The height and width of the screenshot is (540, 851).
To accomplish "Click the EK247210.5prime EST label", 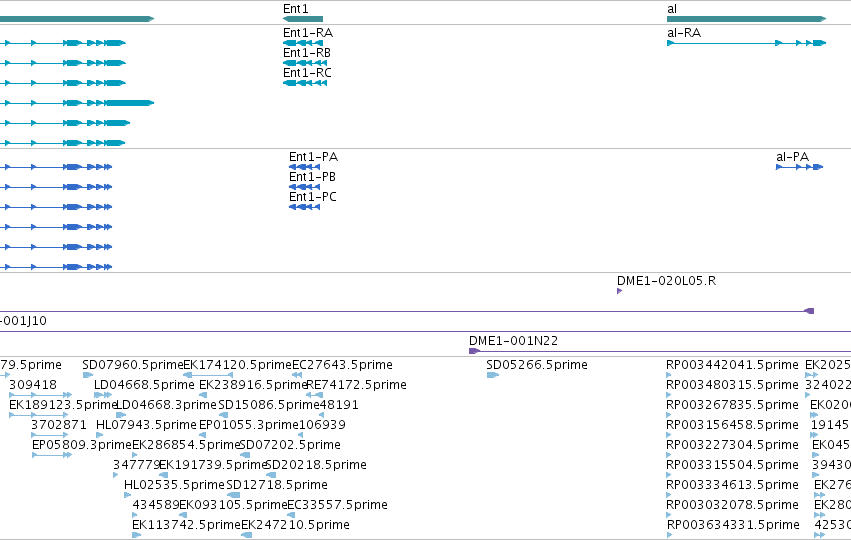I will 295,525.
